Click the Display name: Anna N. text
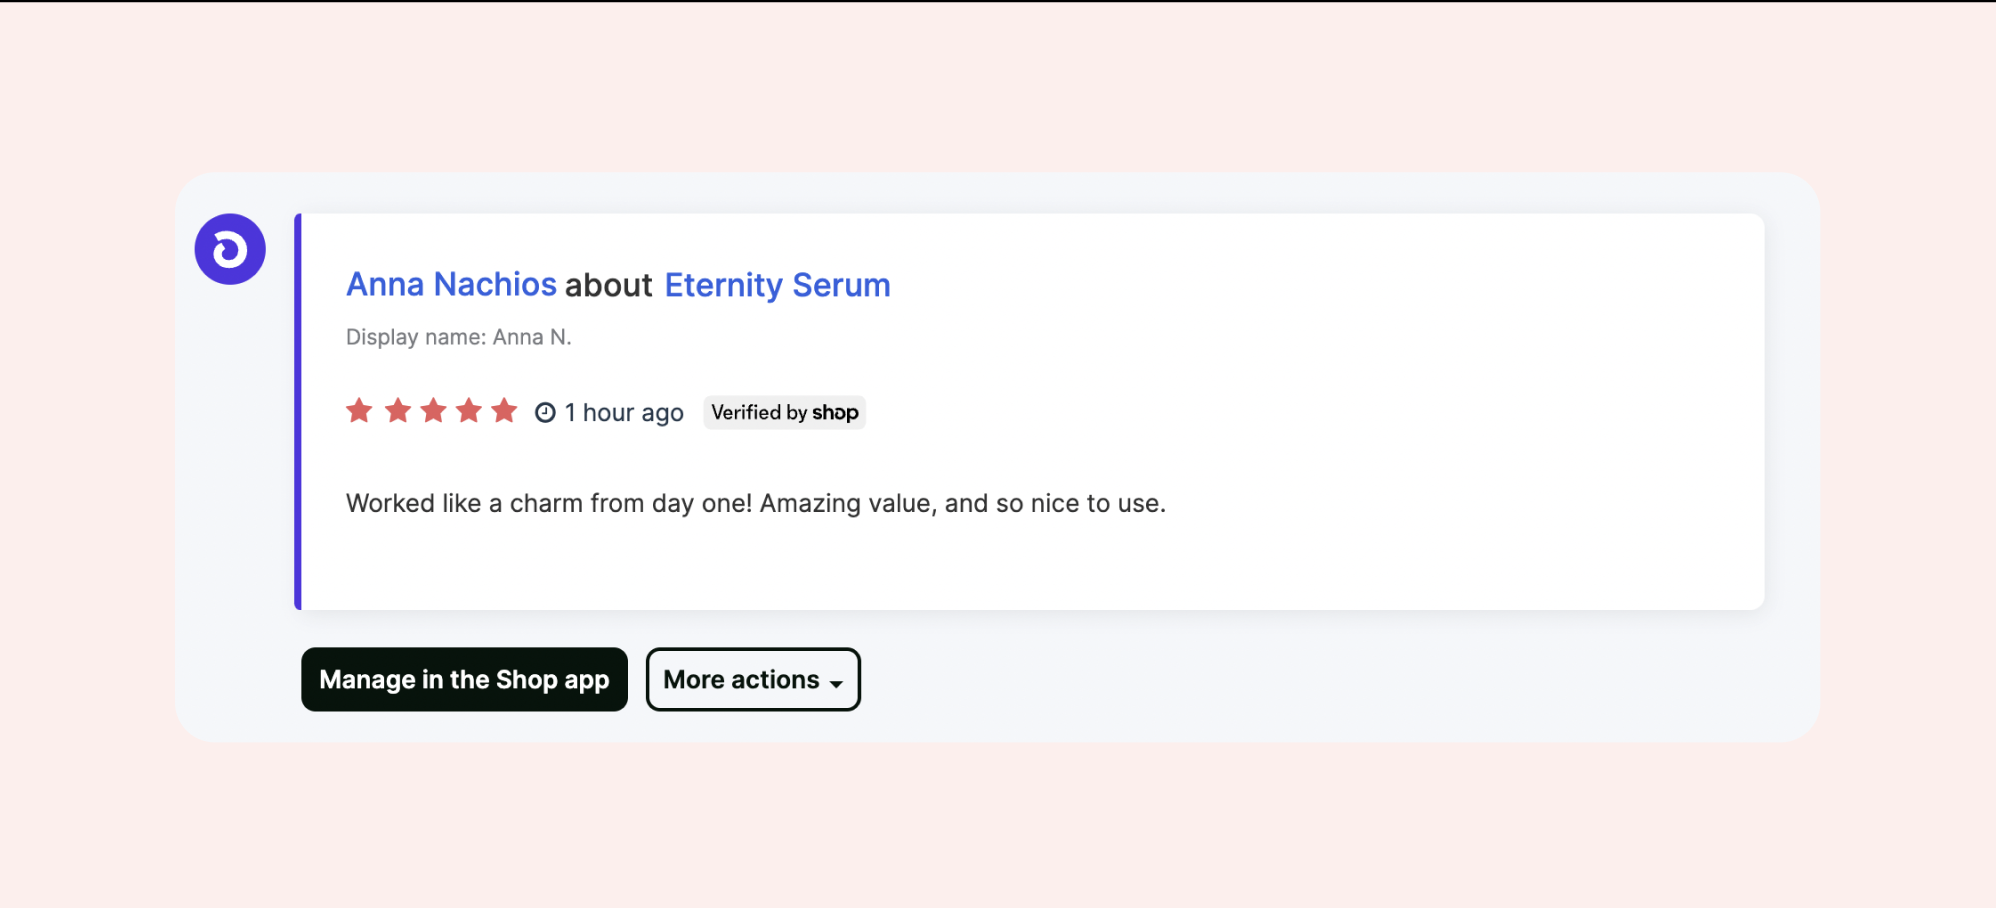Screen dimensions: 1996x908 [x=459, y=337]
